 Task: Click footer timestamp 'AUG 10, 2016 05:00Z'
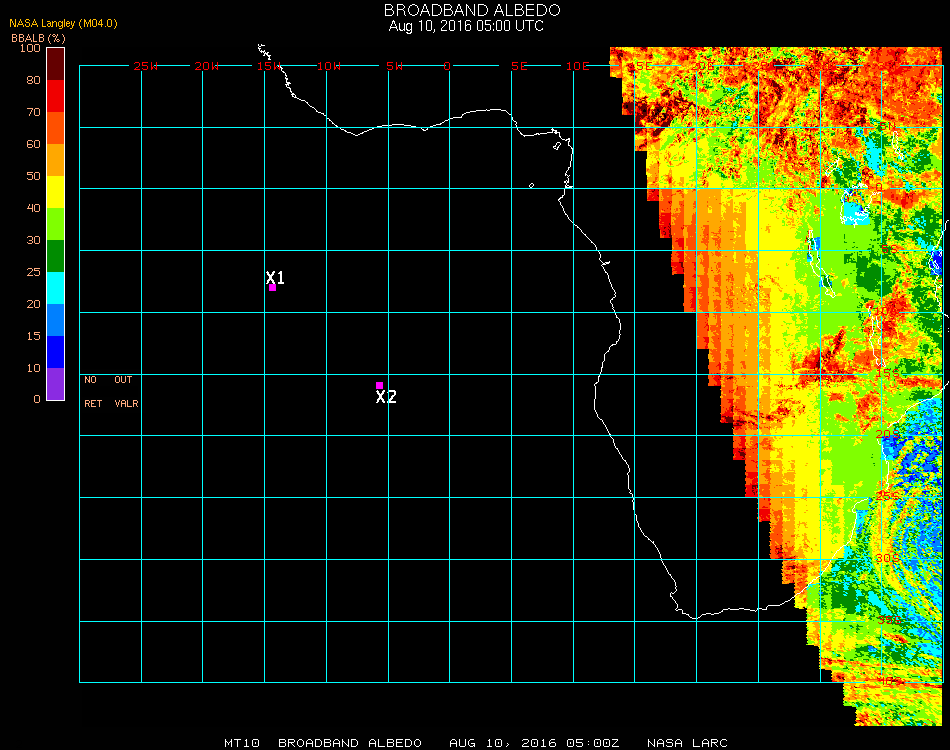(534, 743)
